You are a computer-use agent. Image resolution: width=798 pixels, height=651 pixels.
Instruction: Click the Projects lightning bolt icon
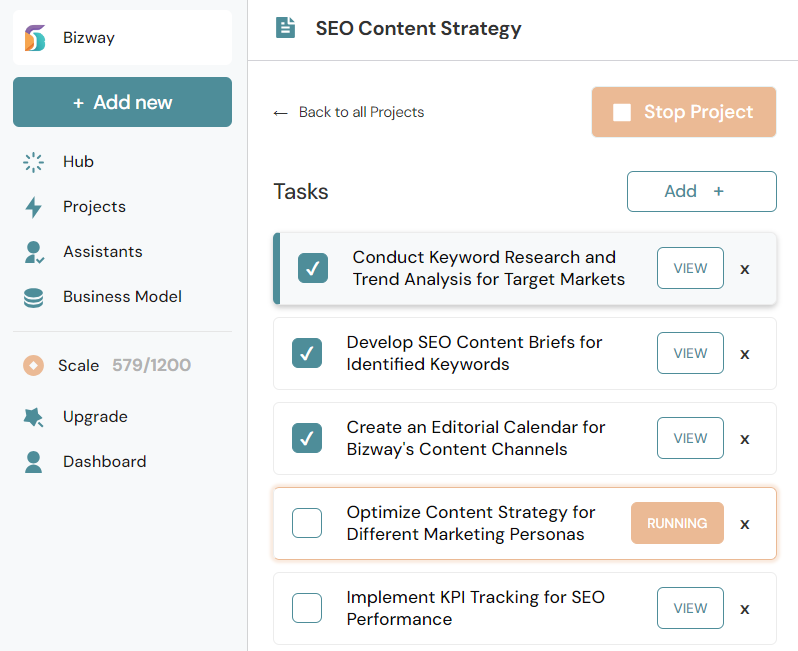click(34, 207)
